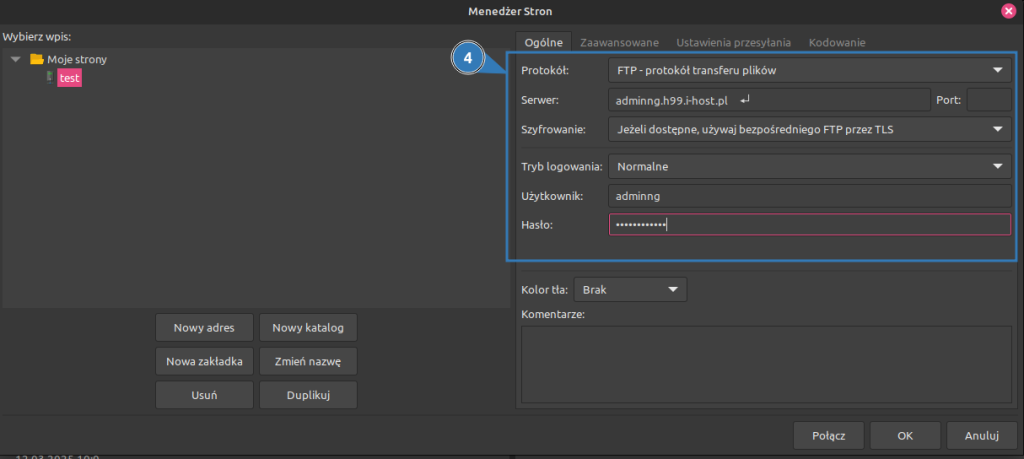
Task: Click the Połącz button
Action: click(x=829, y=435)
